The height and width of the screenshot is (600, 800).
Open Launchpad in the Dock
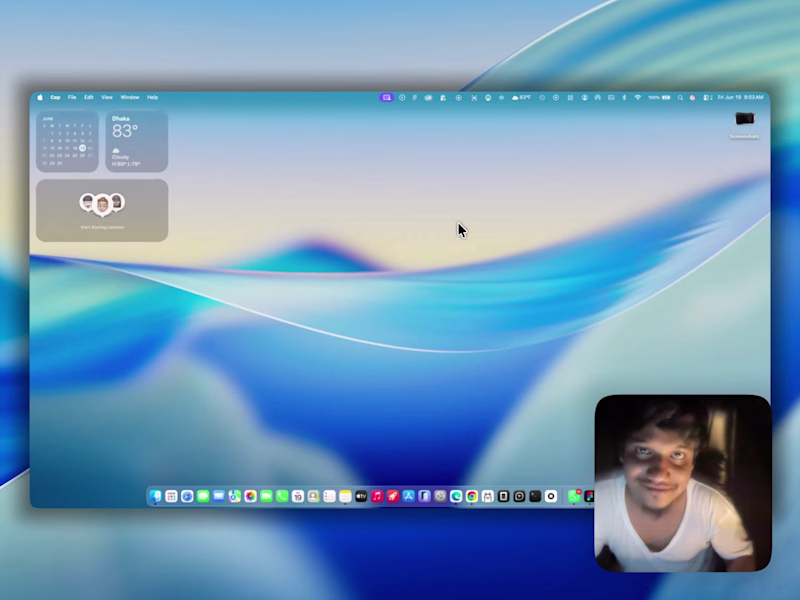[171, 496]
